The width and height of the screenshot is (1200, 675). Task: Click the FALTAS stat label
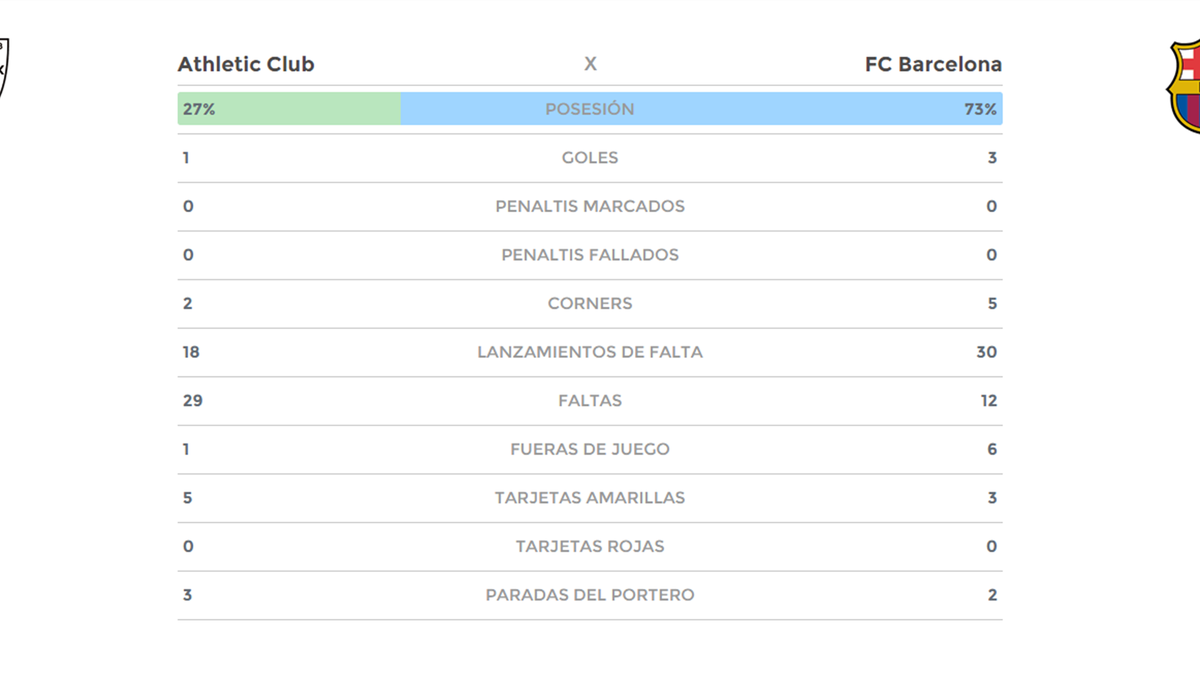[x=590, y=400]
